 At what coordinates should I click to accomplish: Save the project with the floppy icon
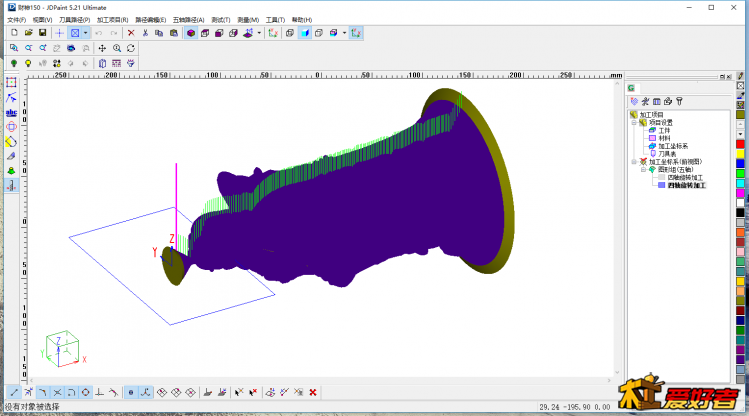pos(43,33)
